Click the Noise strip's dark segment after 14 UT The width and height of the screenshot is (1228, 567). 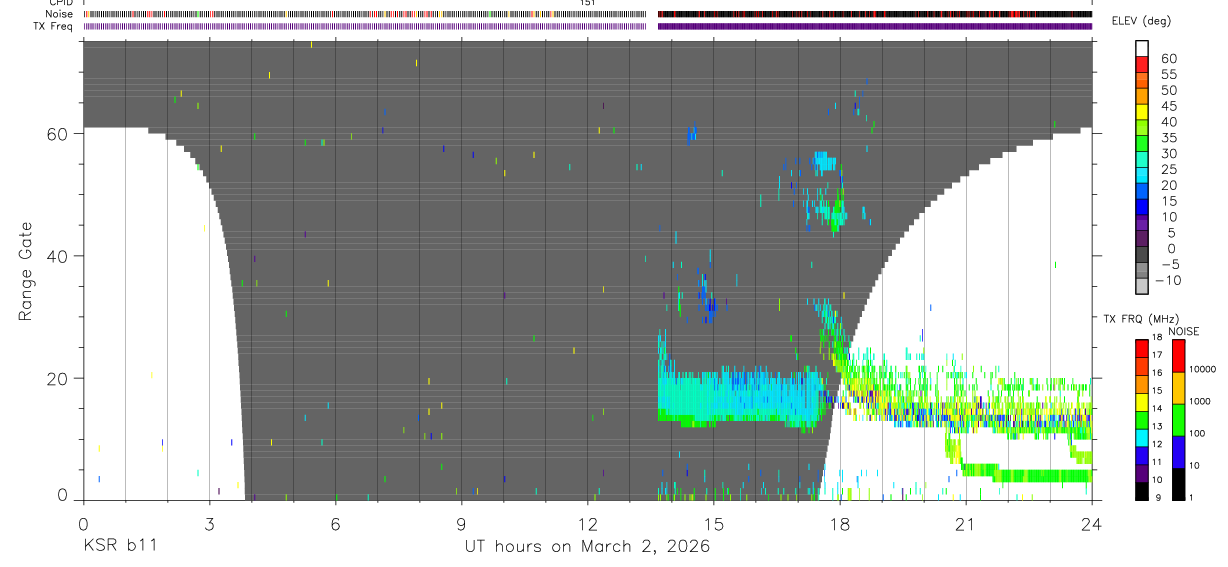click(x=874, y=14)
